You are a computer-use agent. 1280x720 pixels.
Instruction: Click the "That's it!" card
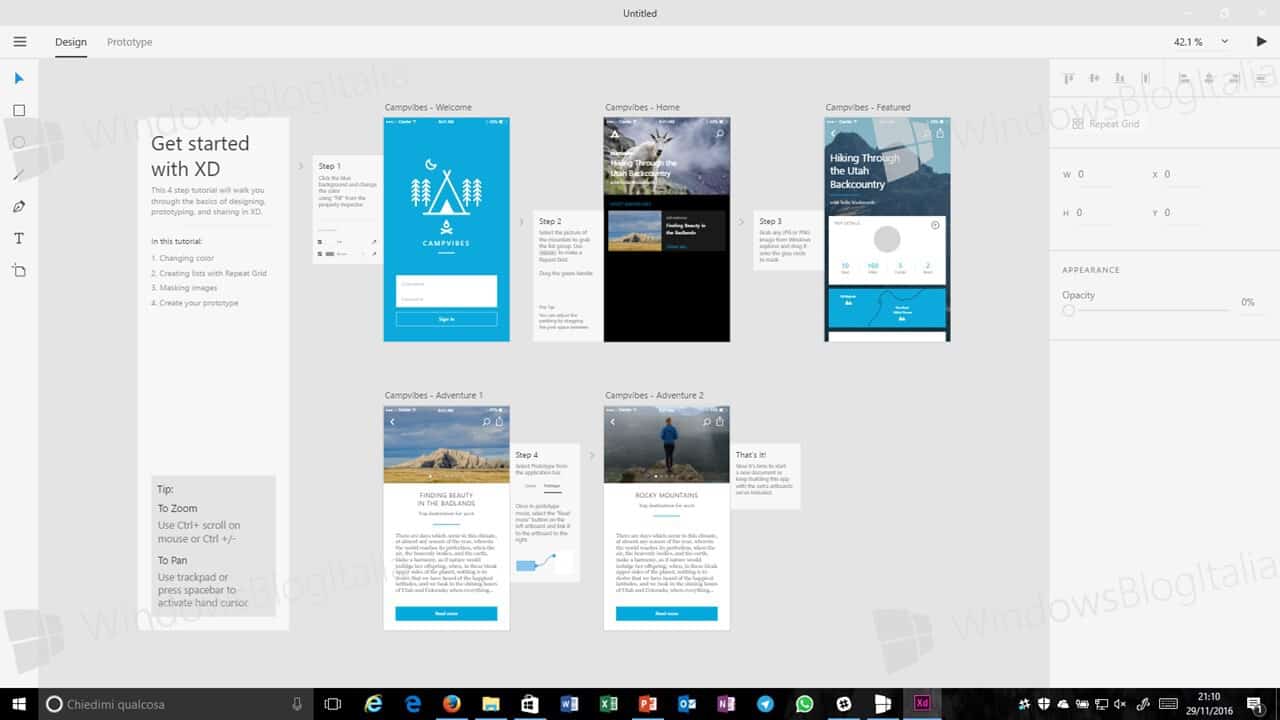coord(765,476)
